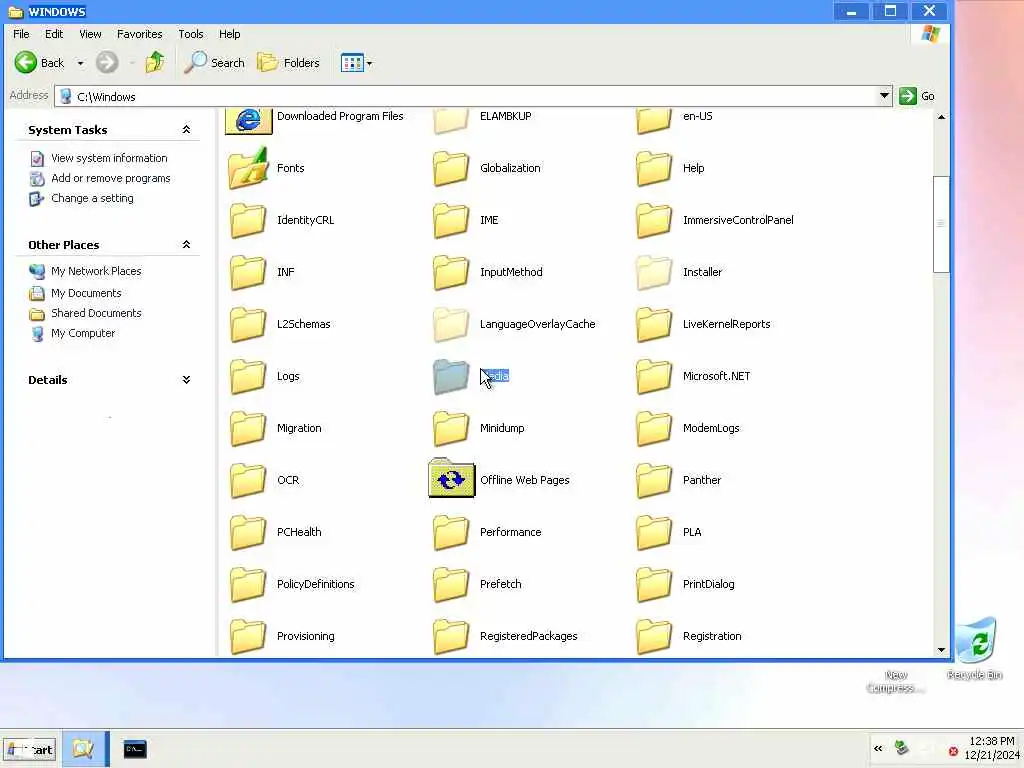Viewport: 1024px width, 768px height.
Task: Click the PCHealth folder name
Action: pos(299,532)
